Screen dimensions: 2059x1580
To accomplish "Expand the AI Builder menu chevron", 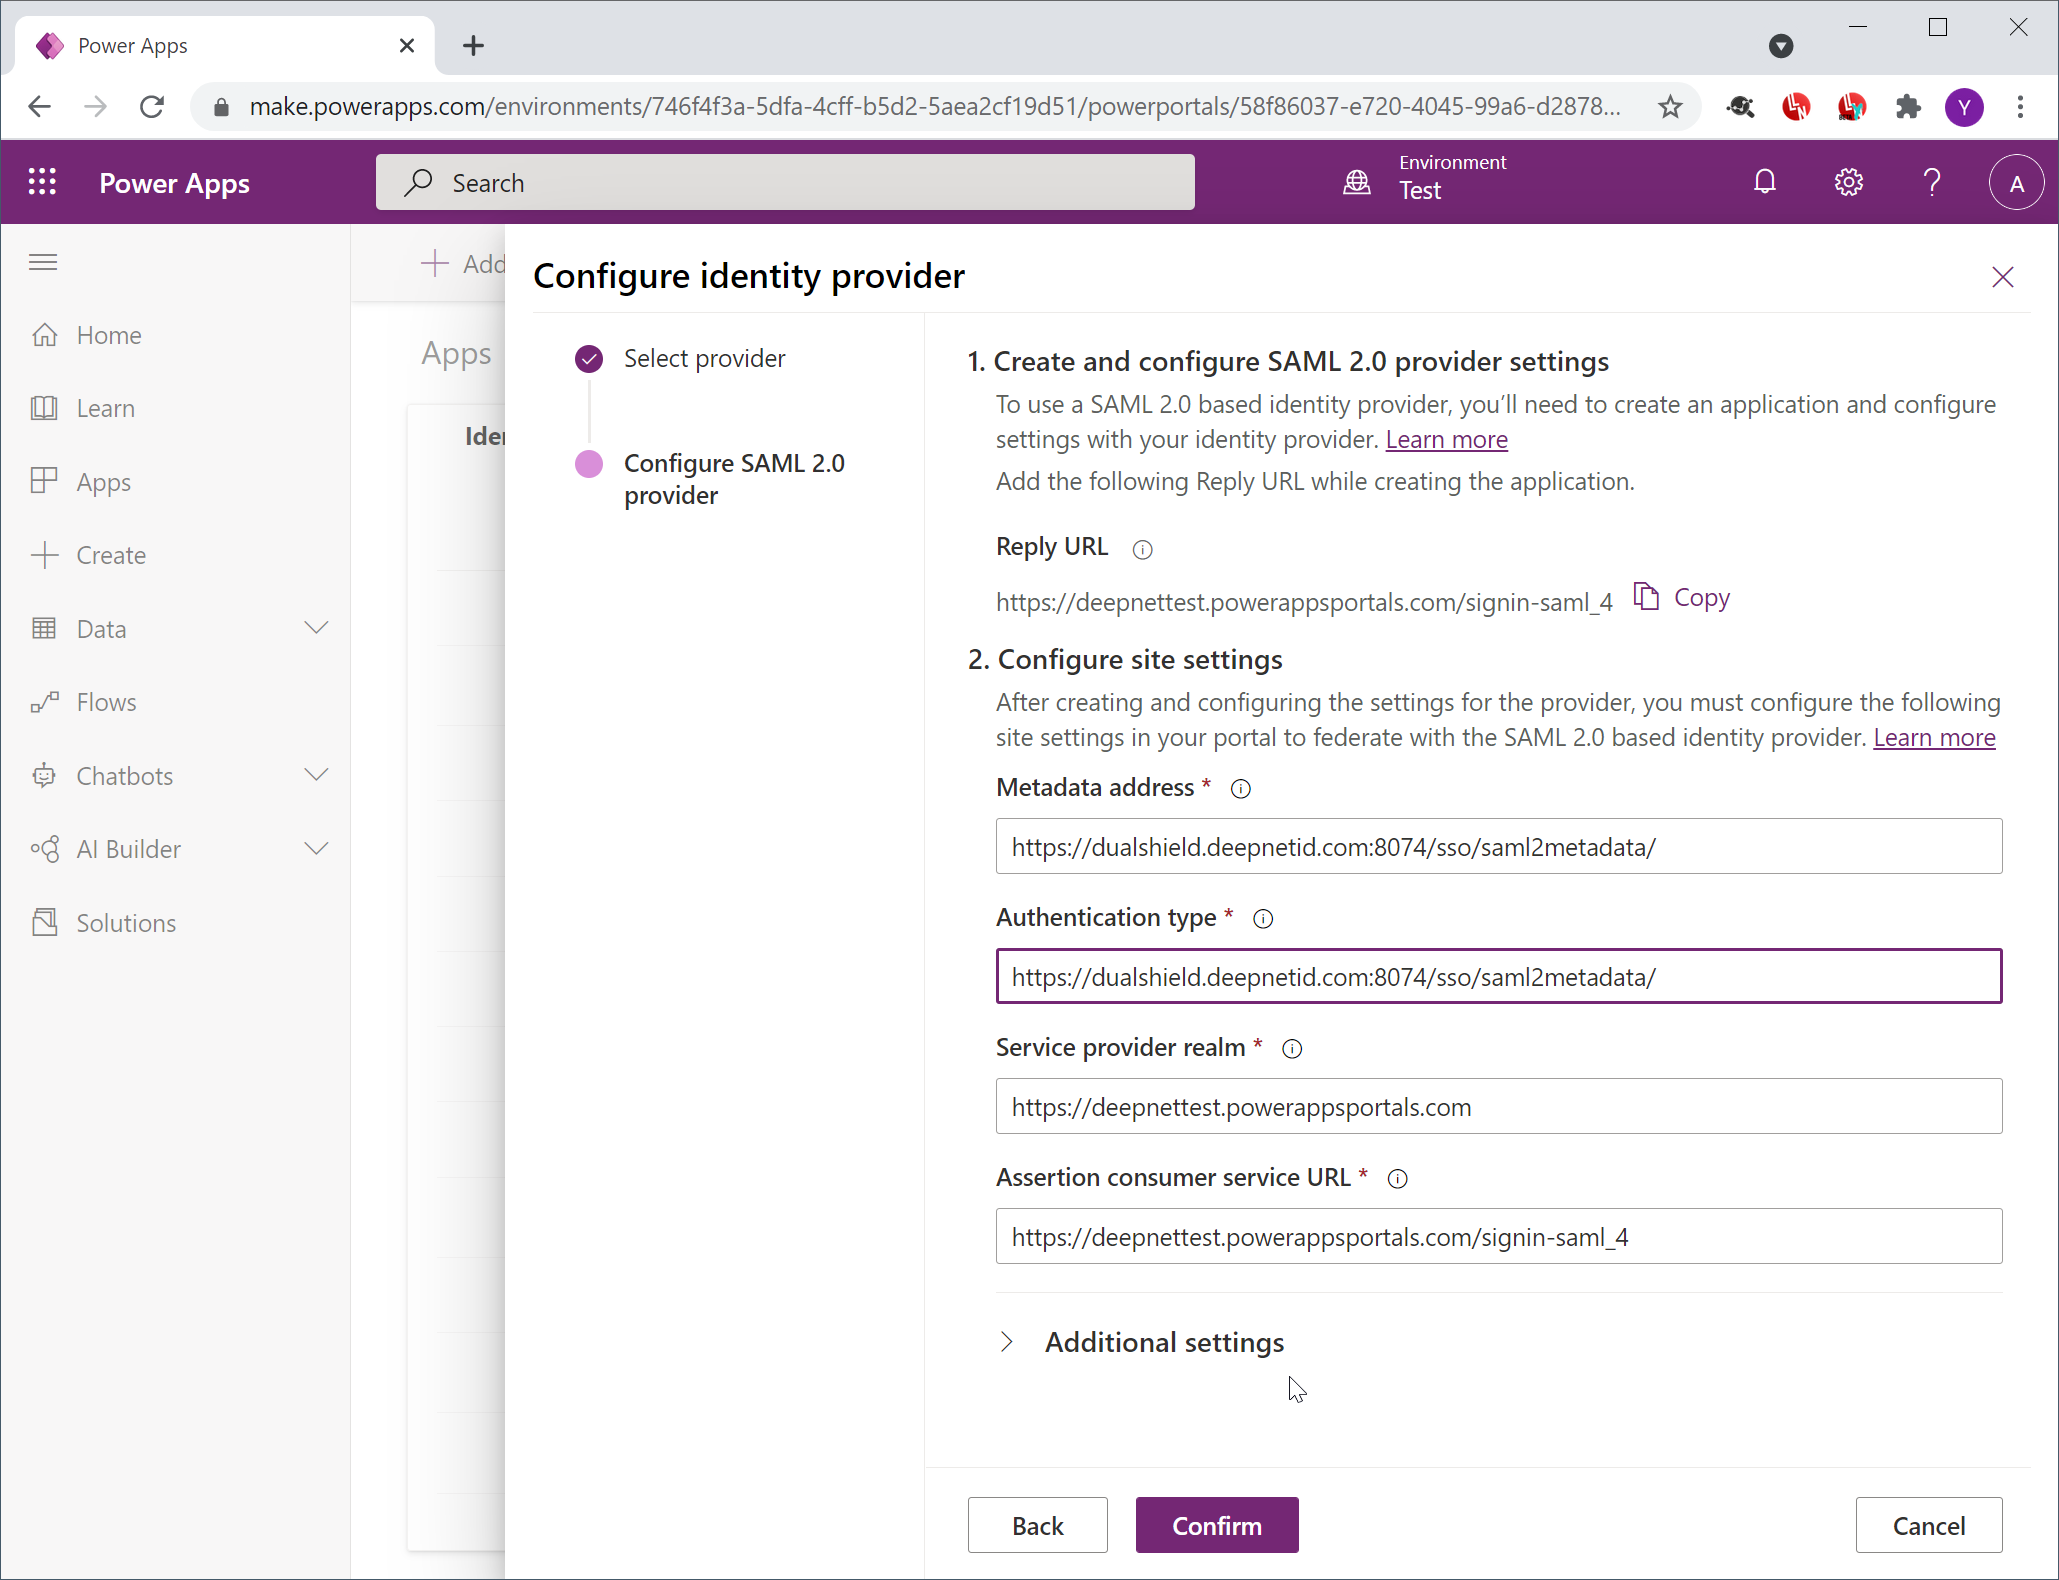I will (x=316, y=849).
